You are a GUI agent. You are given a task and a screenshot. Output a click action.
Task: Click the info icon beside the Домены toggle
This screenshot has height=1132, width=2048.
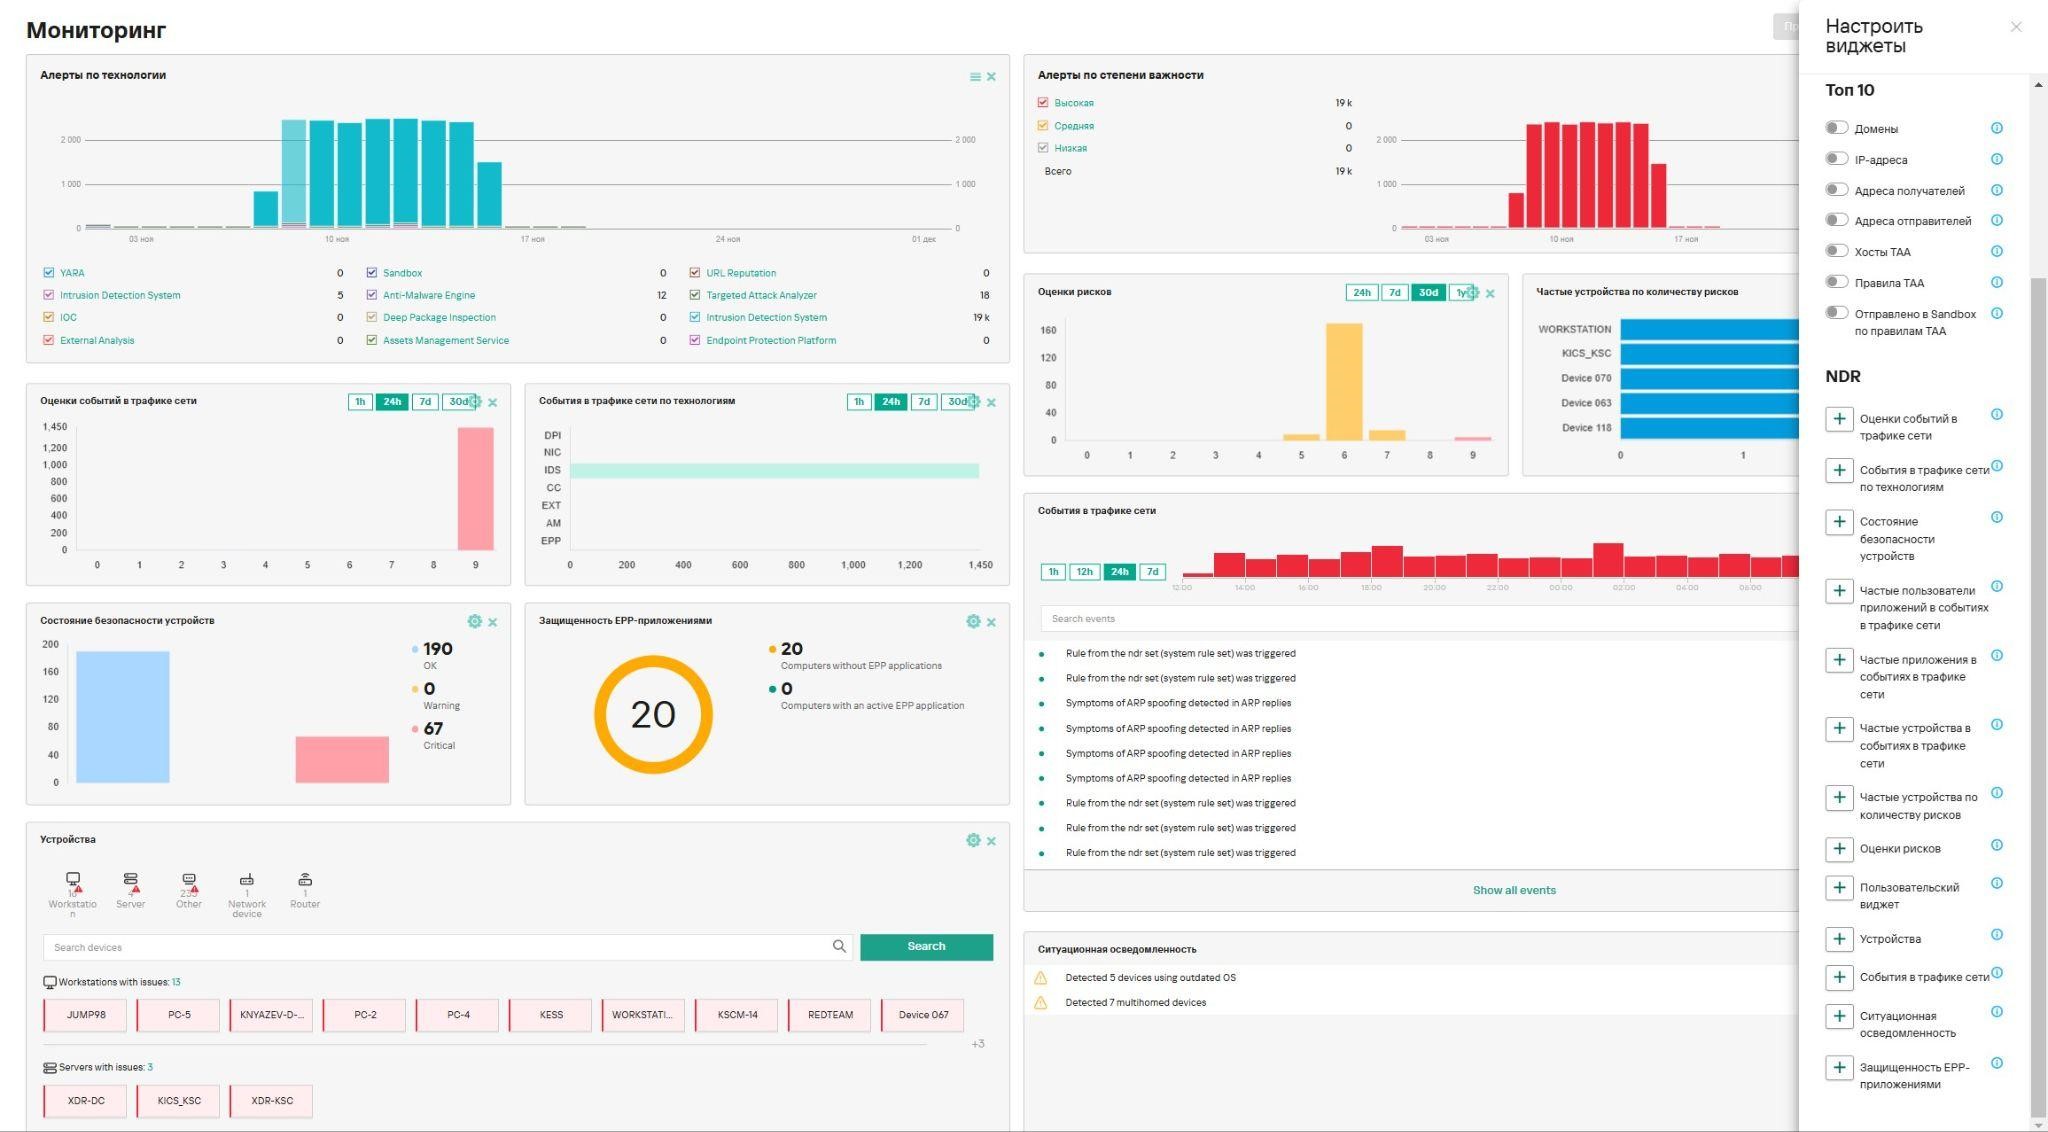click(x=1996, y=128)
